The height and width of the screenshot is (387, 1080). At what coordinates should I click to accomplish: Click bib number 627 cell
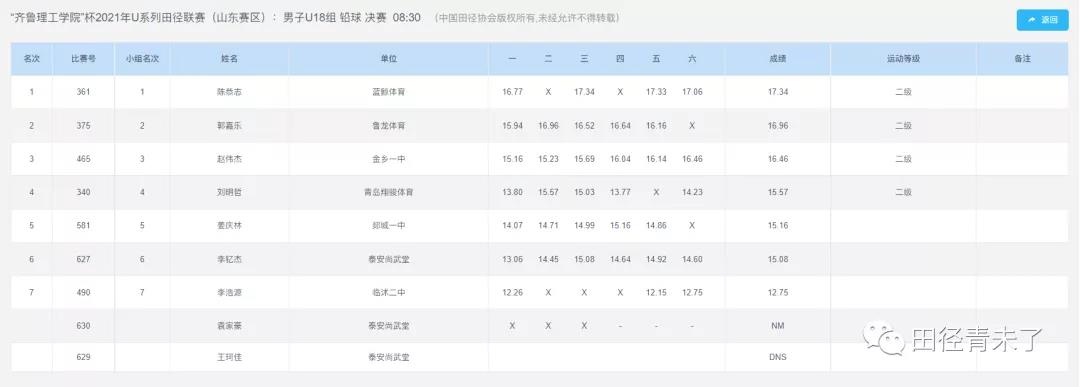tap(83, 260)
